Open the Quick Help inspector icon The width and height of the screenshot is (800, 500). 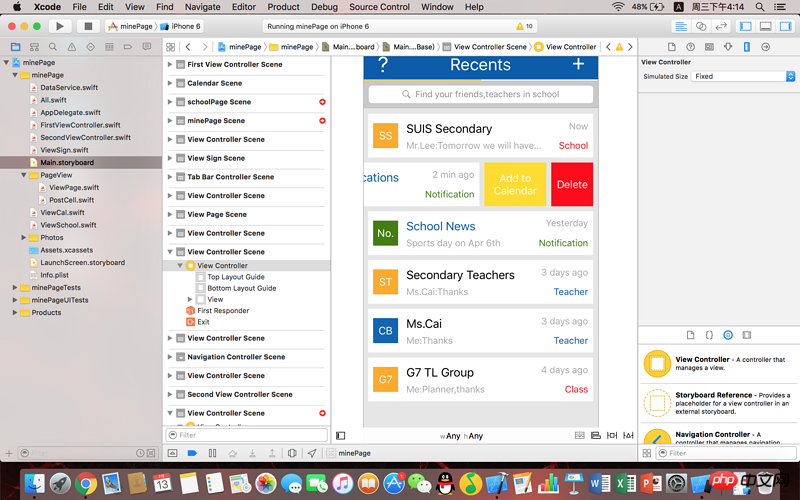point(690,47)
